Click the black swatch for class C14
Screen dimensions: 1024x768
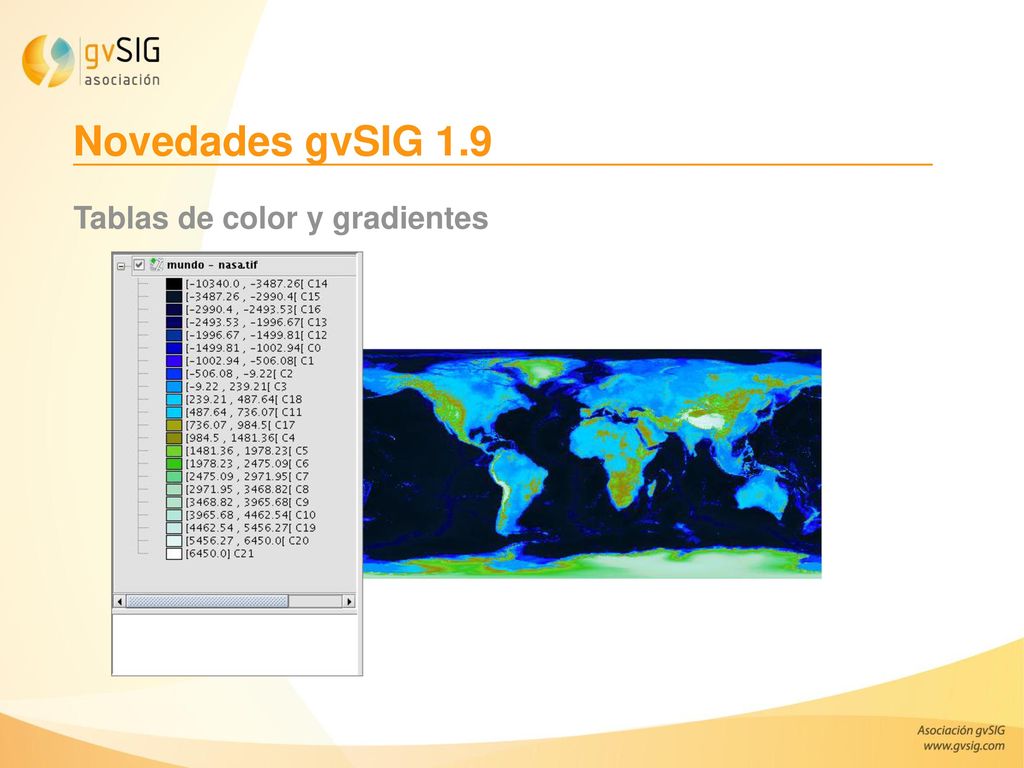pos(174,284)
